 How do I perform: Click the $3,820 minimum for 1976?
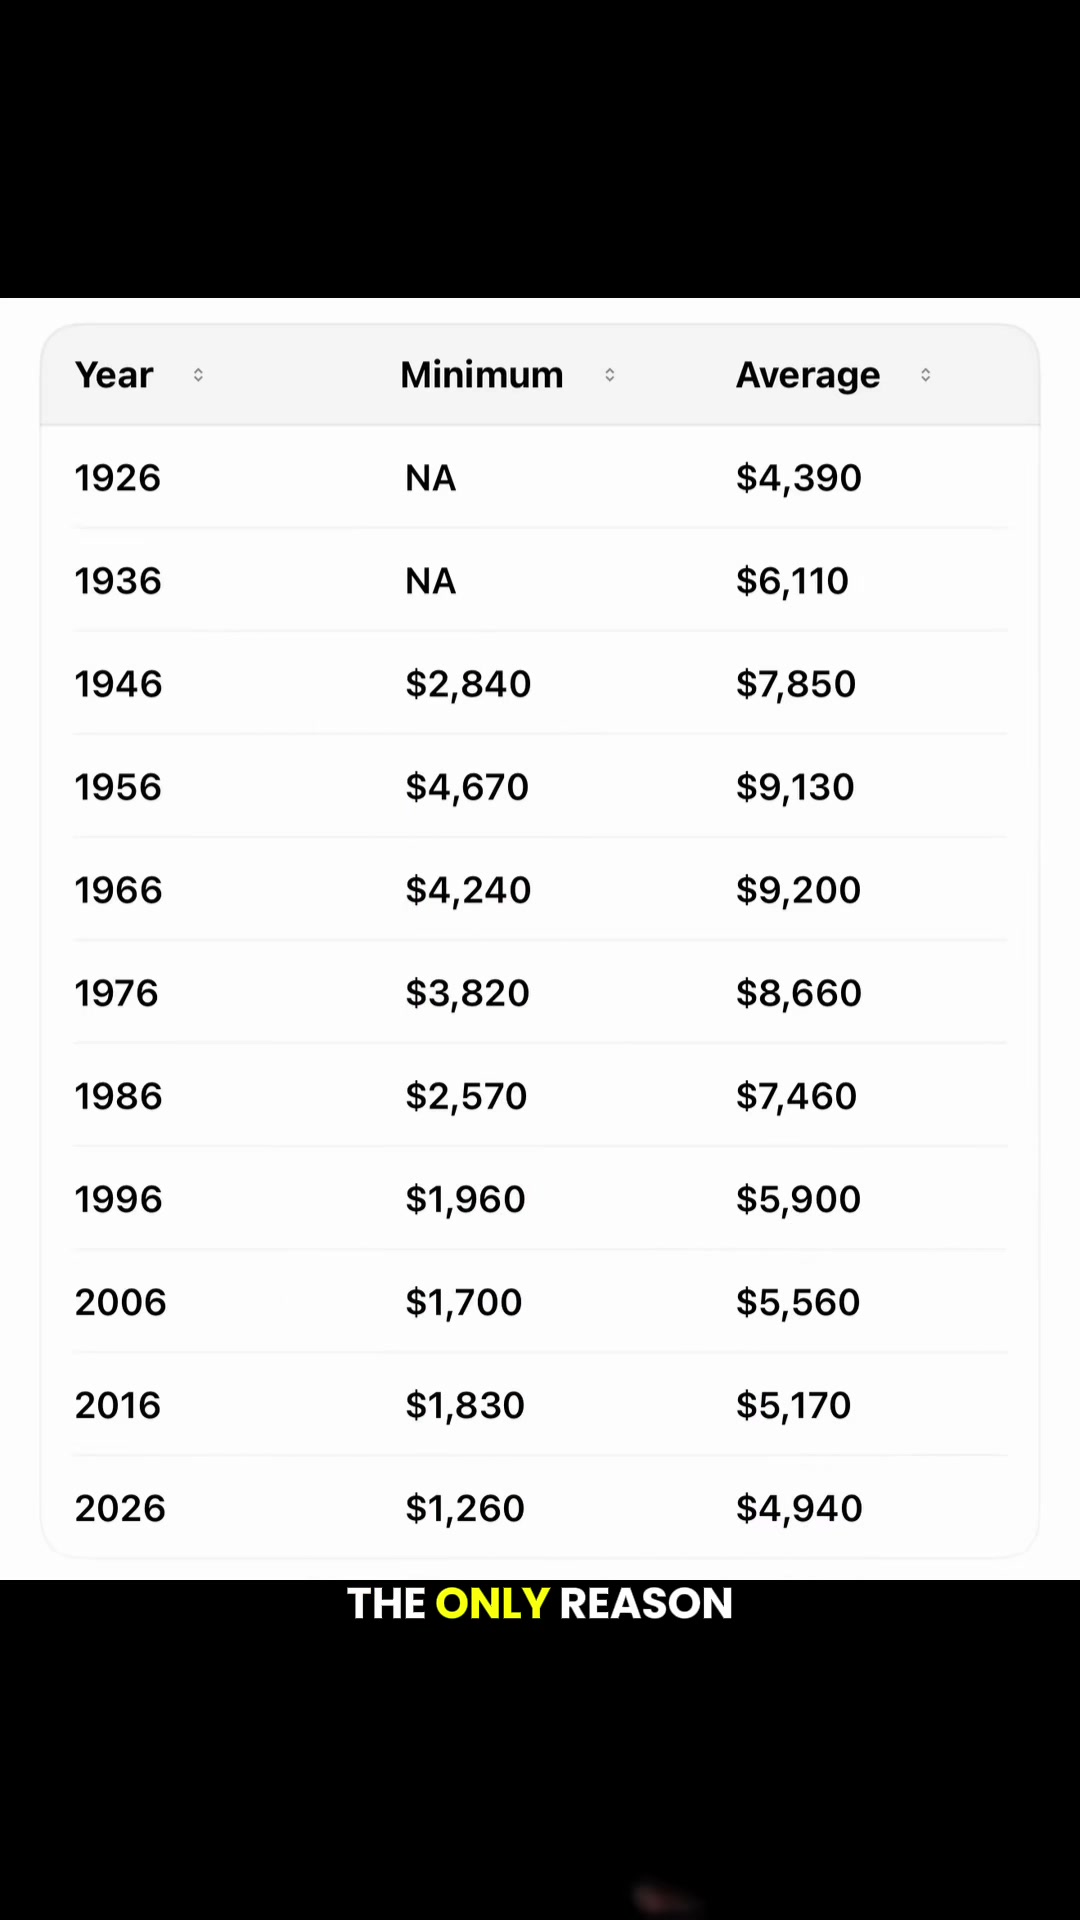click(467, 993)
